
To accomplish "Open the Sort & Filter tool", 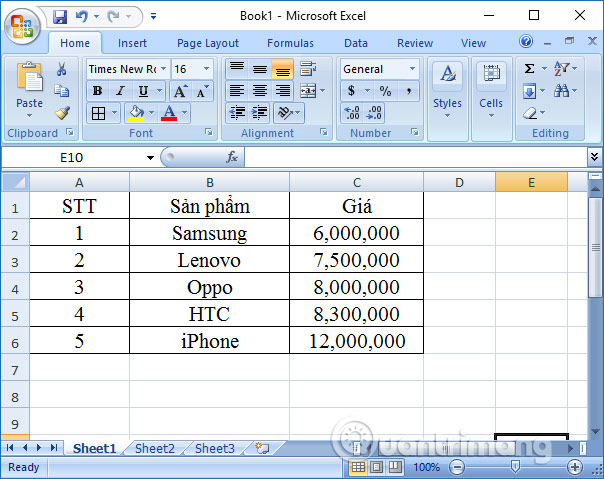I will [x=562, y=69].
